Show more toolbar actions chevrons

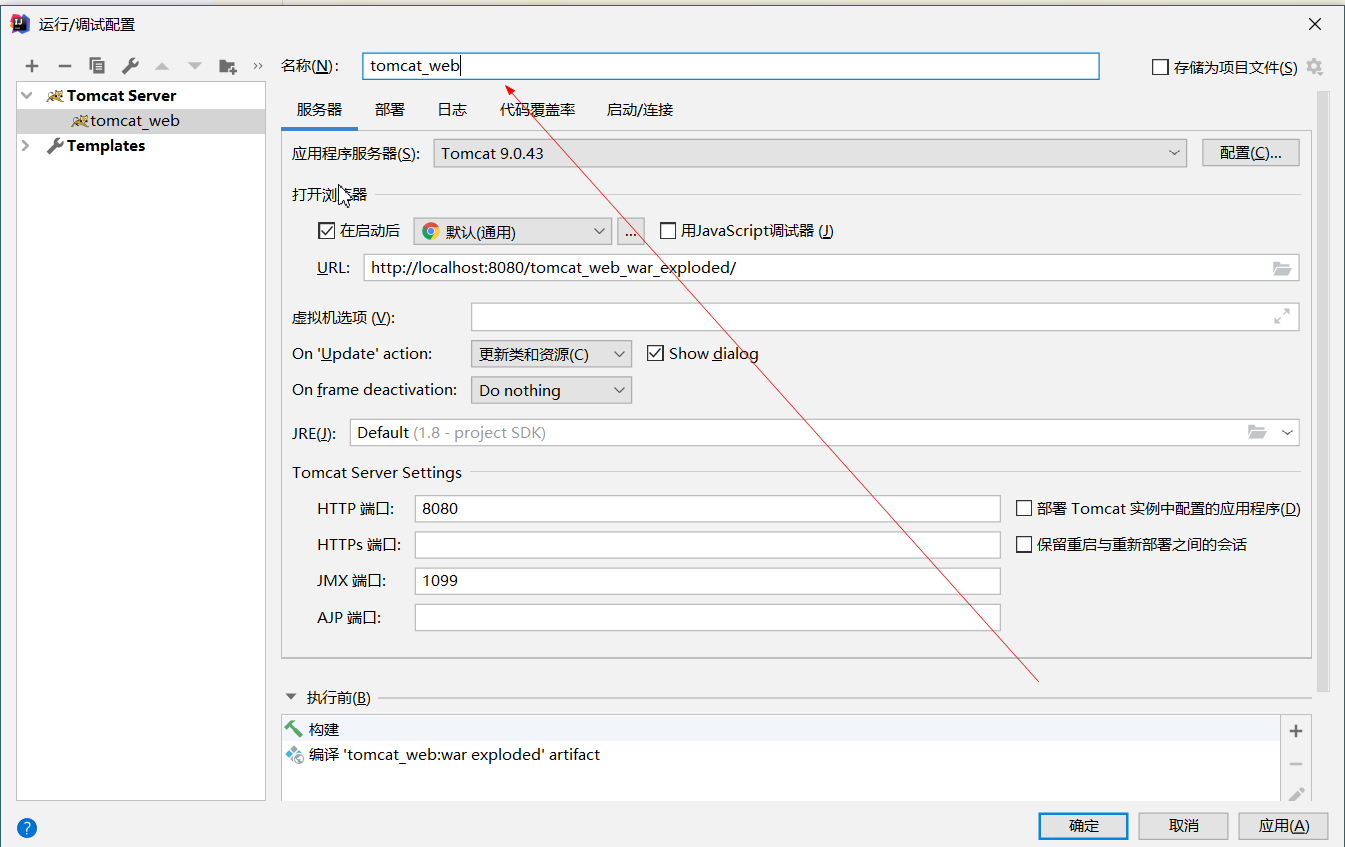258,66
